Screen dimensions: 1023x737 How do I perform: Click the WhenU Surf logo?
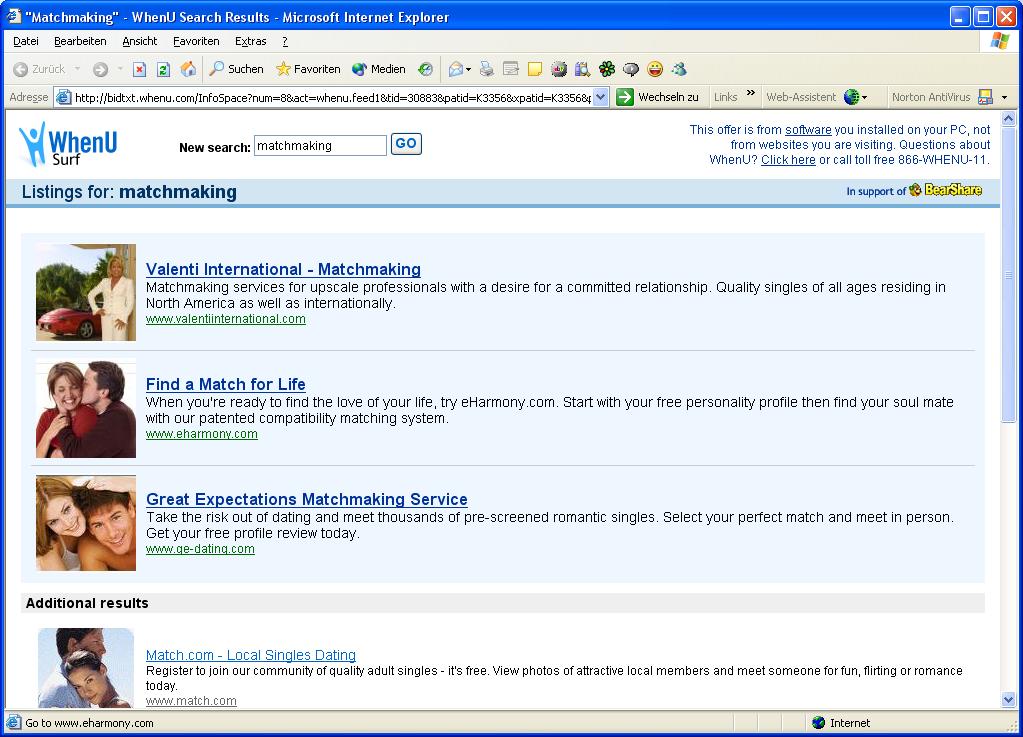[x=68, y=144]
